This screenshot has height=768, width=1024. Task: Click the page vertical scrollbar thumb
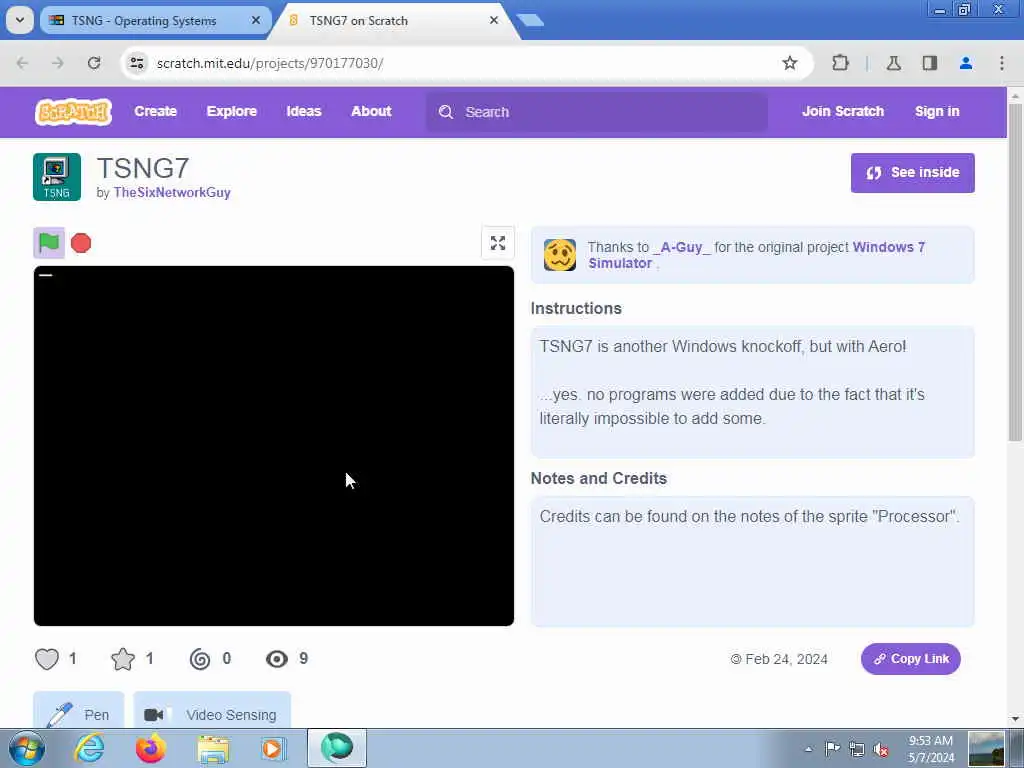click(x=1015, y=272)
